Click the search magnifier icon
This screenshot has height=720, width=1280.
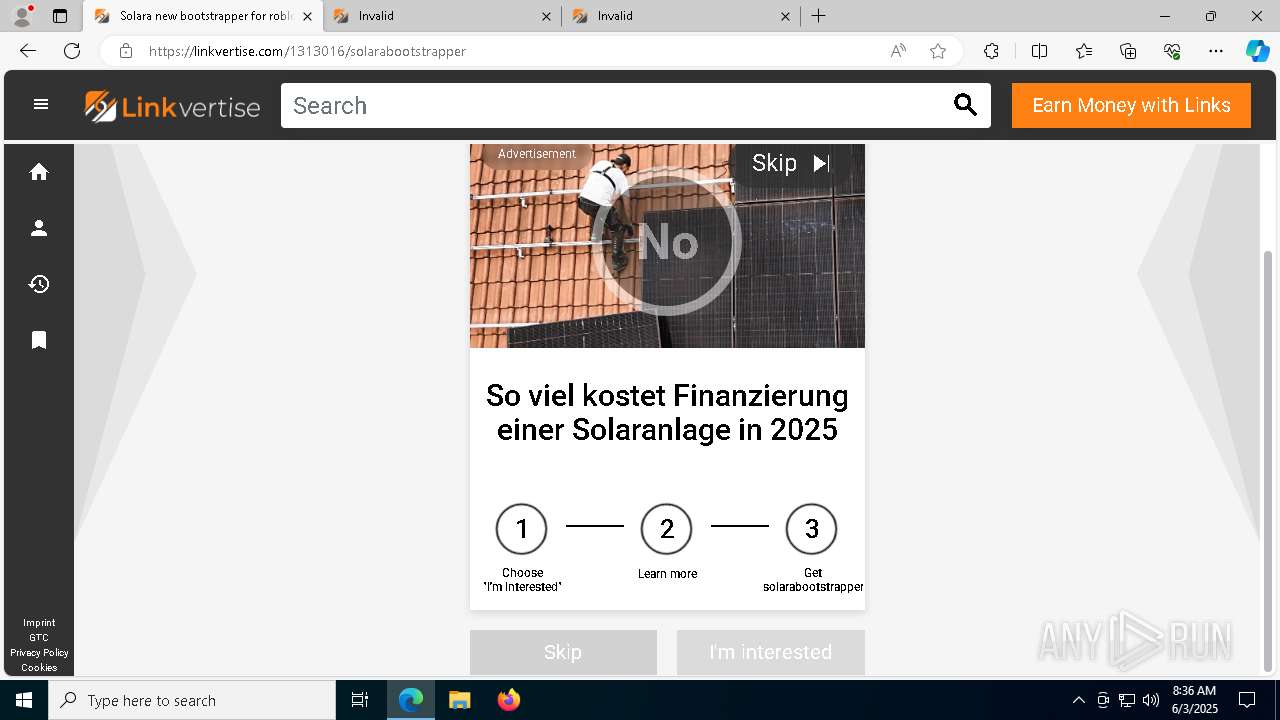[965, 105]
